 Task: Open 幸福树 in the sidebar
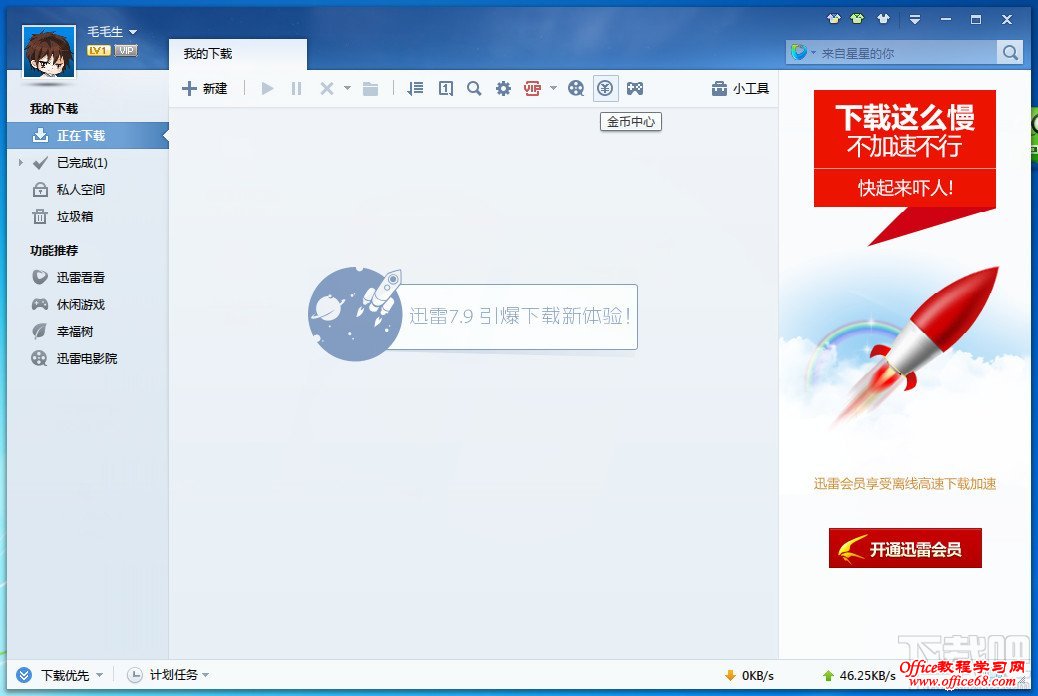(x=63, y=332)
